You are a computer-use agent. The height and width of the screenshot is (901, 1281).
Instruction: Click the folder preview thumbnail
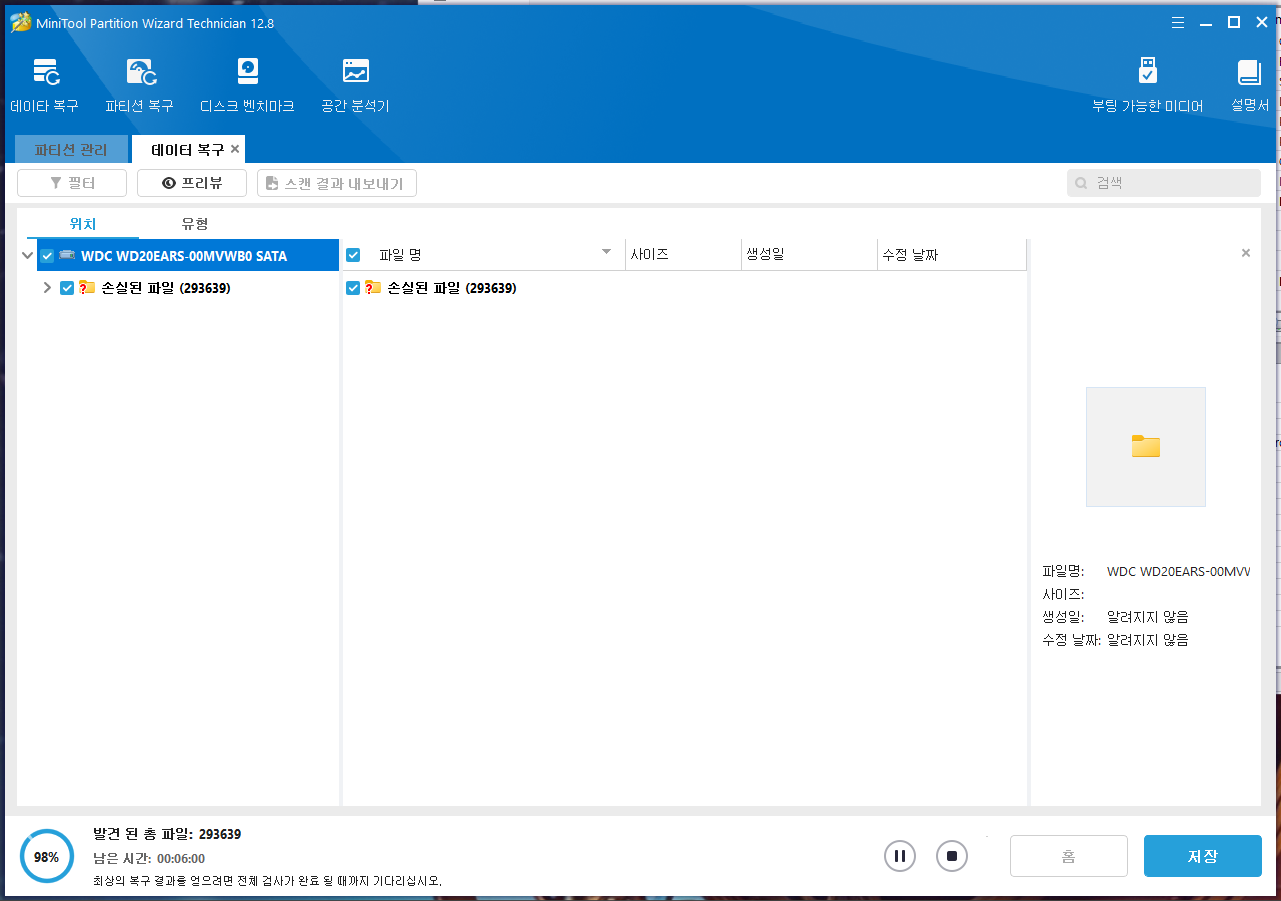(x=1146, y=447)
